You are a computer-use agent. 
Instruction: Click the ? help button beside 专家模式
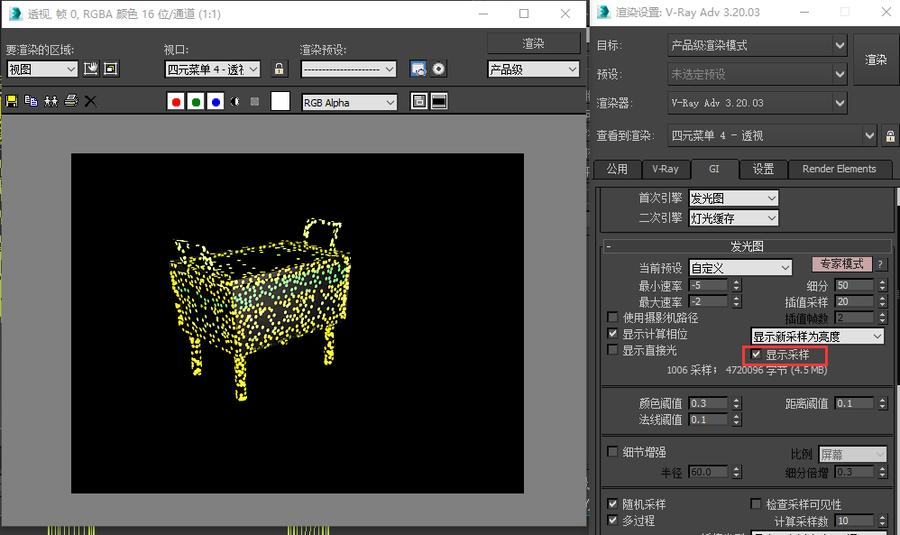coord(880,265)
